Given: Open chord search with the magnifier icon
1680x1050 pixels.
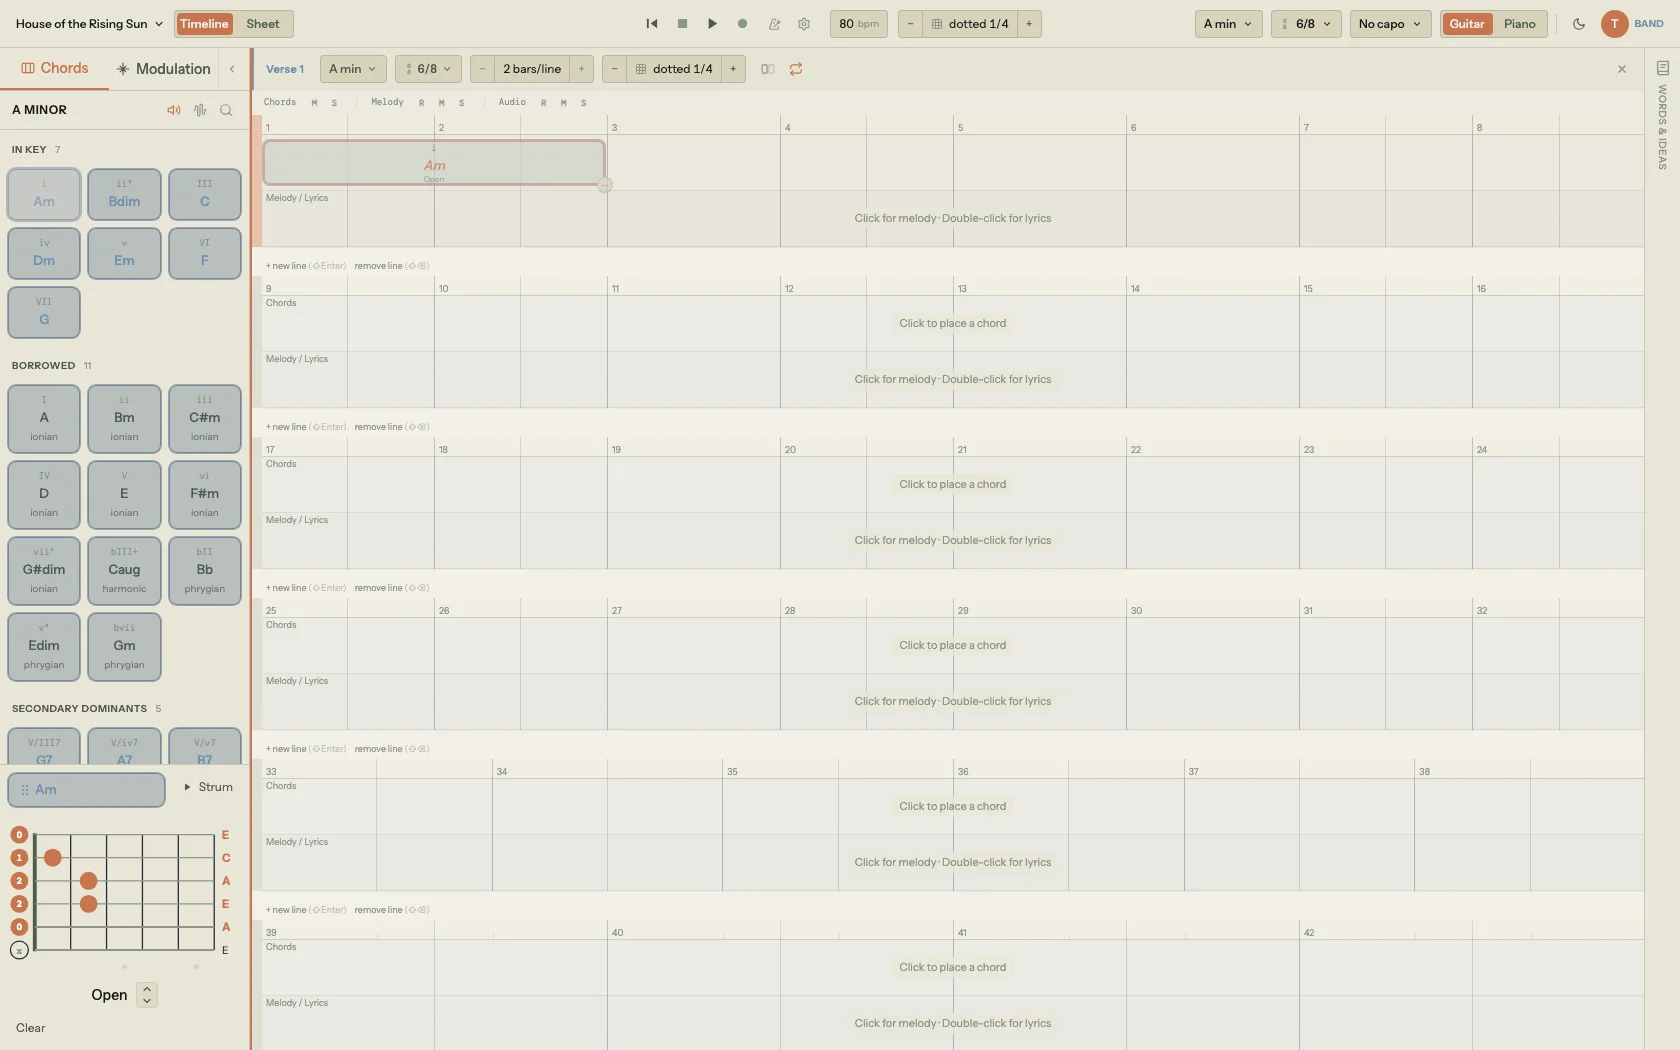Looking at the screenshot, I should pyautogui.click(x=226, y=110).
